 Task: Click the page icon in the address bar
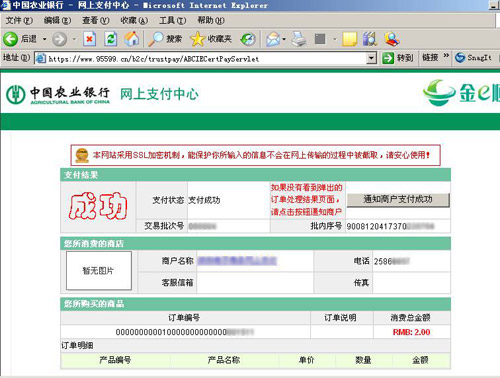(x=41, y=59)
